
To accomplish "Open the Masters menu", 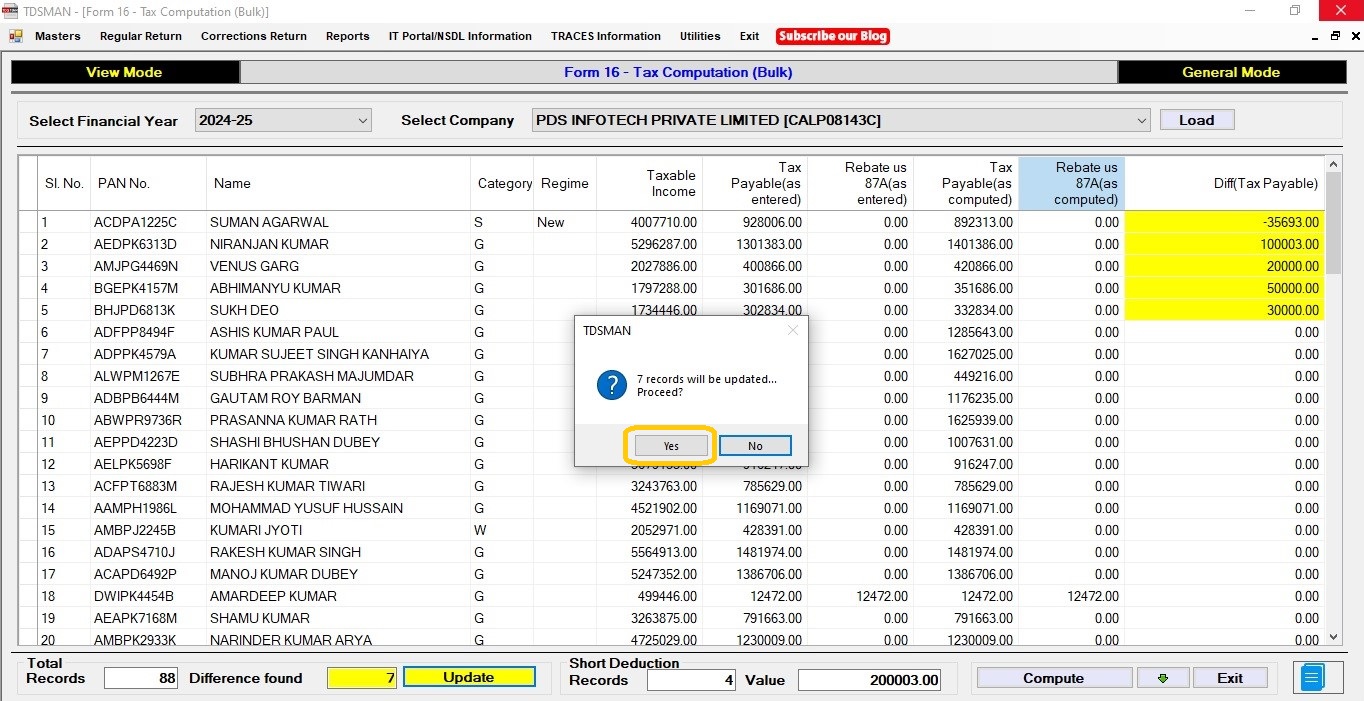I will coord(58,36).
